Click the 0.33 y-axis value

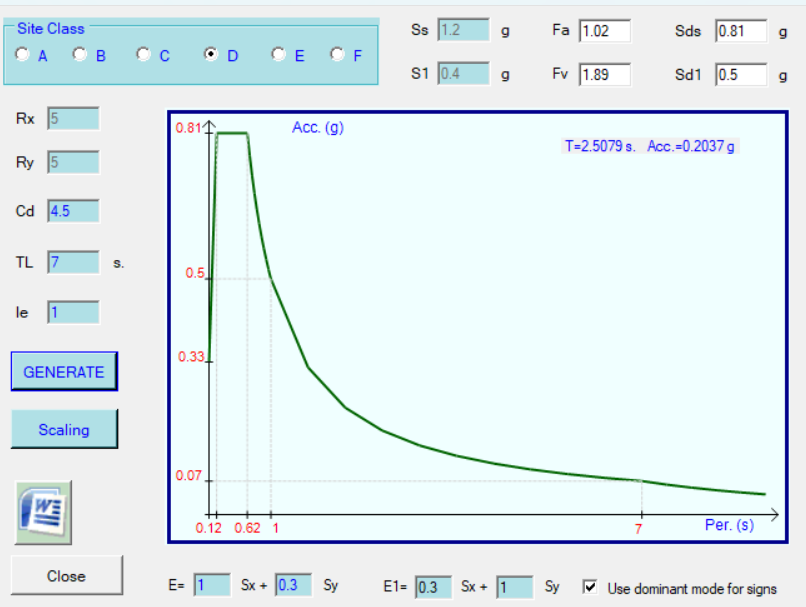click(x=191, y=356)
